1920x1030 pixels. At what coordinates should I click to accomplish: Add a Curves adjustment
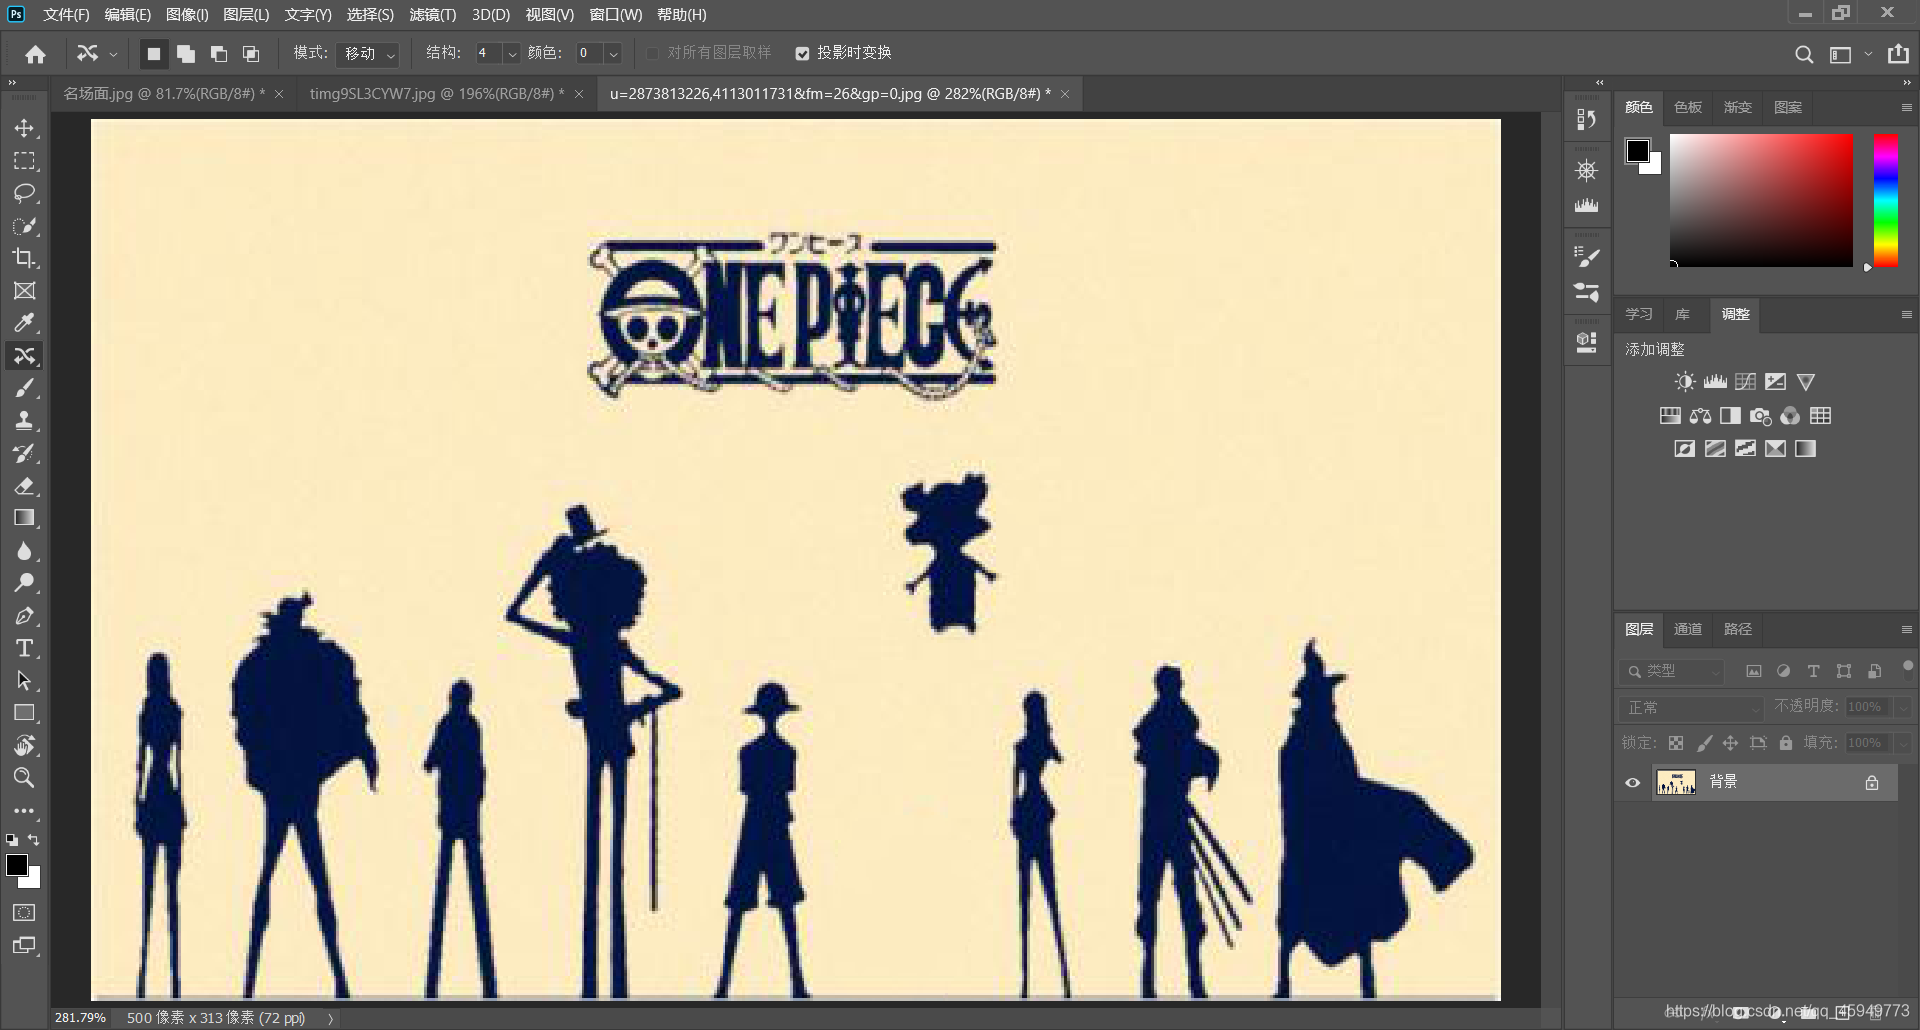coord(1745,382)
